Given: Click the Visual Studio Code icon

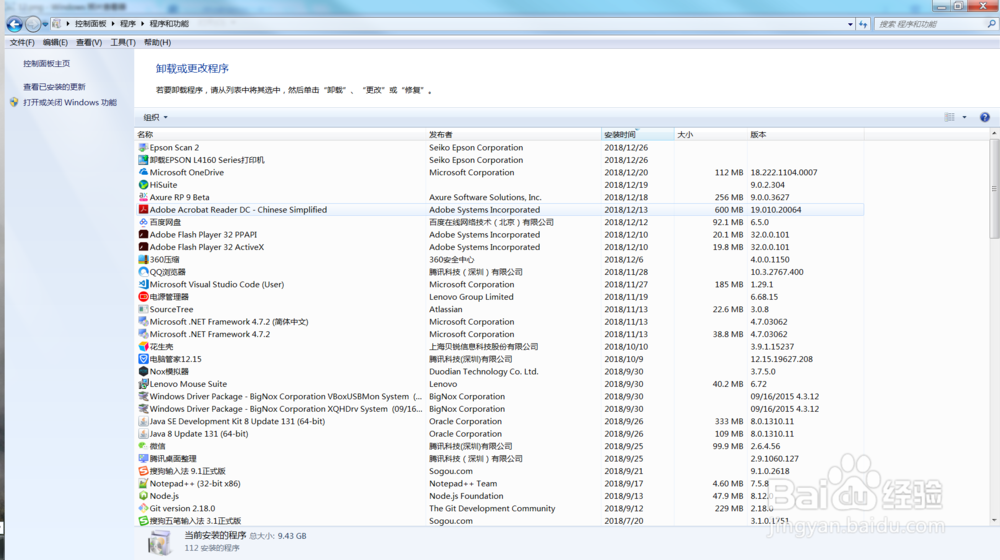Looking at the screenshot, I should tap(143, 284).
